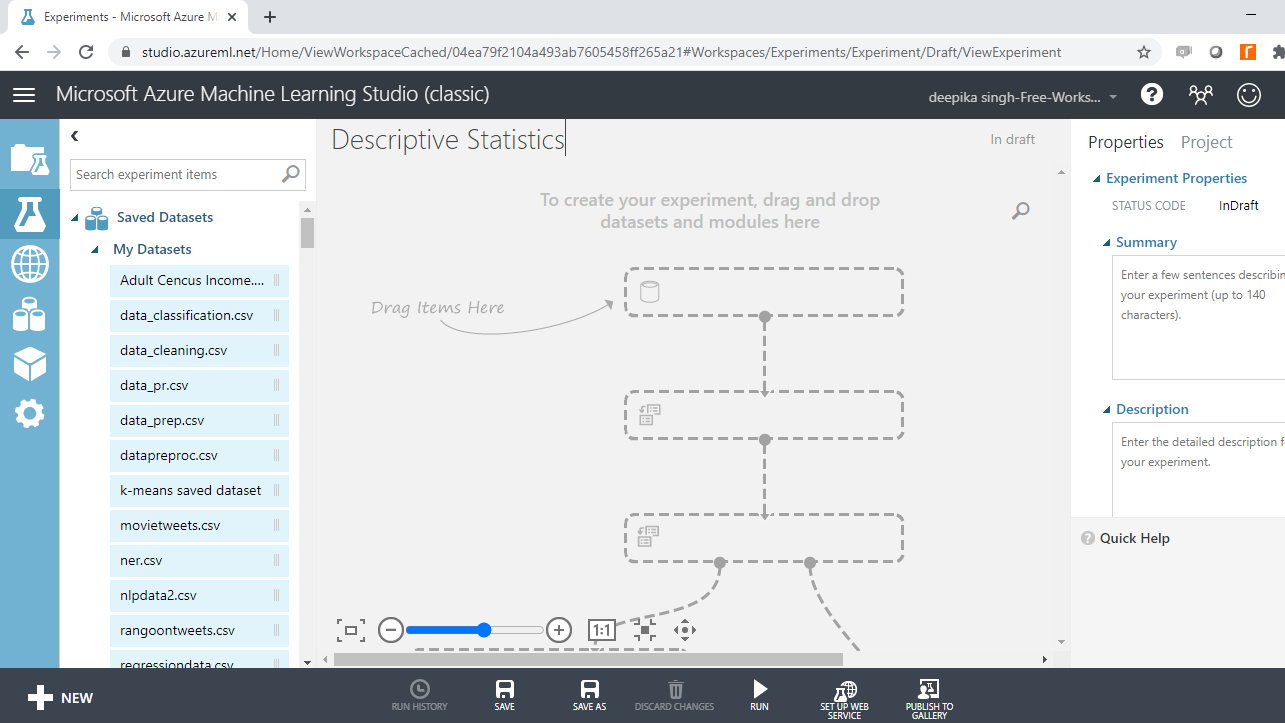This screenshot has width=1285, height=723.
Task: Select datapreproc.csv dataset
Action: (x=199, y=456)
